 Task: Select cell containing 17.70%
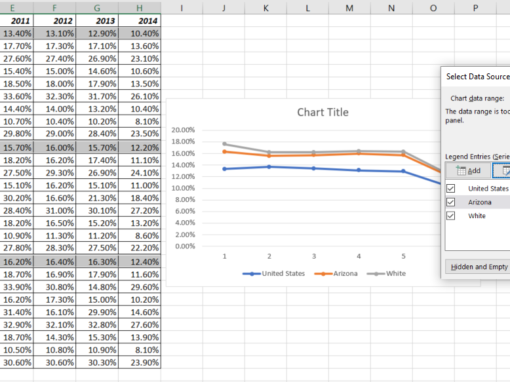[x=17, y=46]
